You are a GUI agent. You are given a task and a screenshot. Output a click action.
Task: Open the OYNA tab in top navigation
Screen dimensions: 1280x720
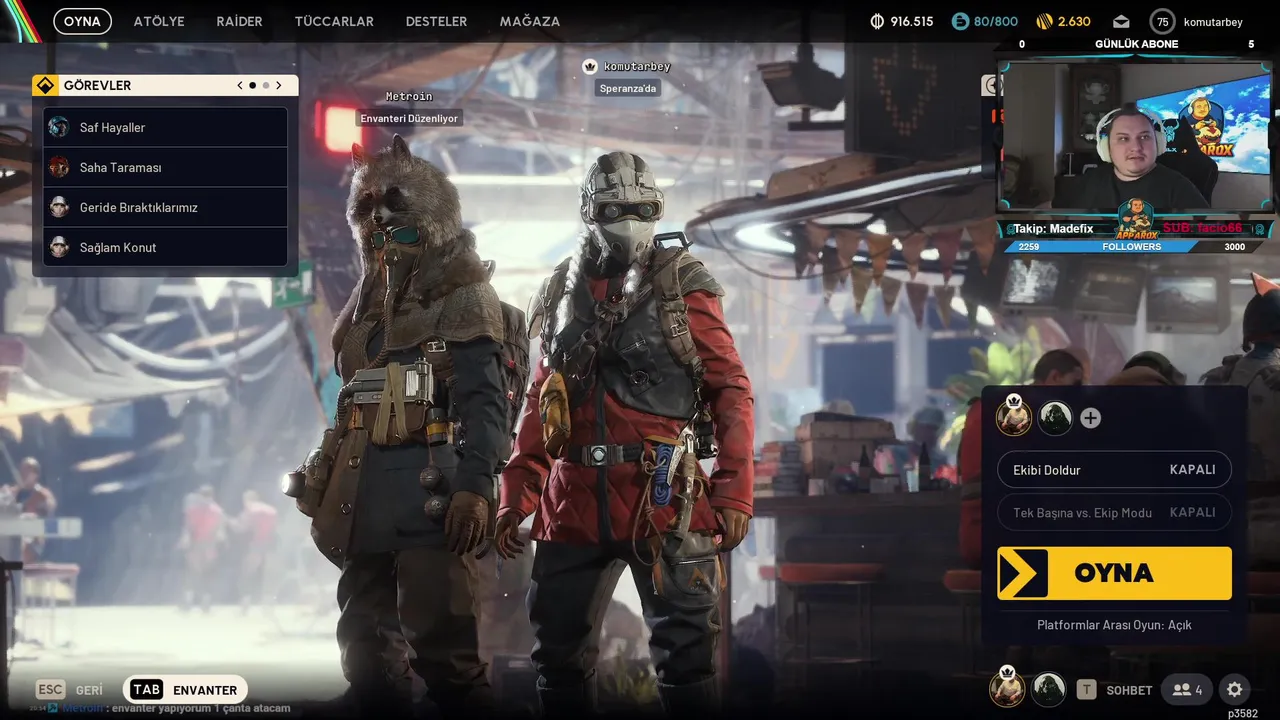pyautogui.click(x=82, y=21)
